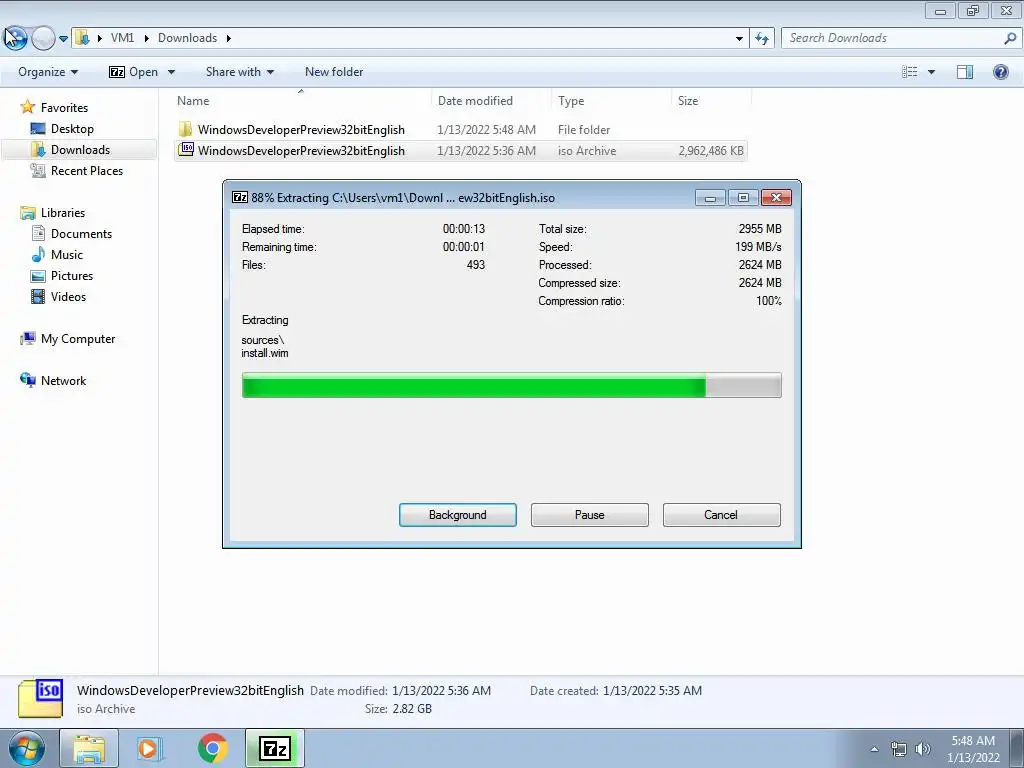Viewport: 1024px width, 768px height.
Task: Open the Windows Start menu
Action: click(x=27, y=748)
